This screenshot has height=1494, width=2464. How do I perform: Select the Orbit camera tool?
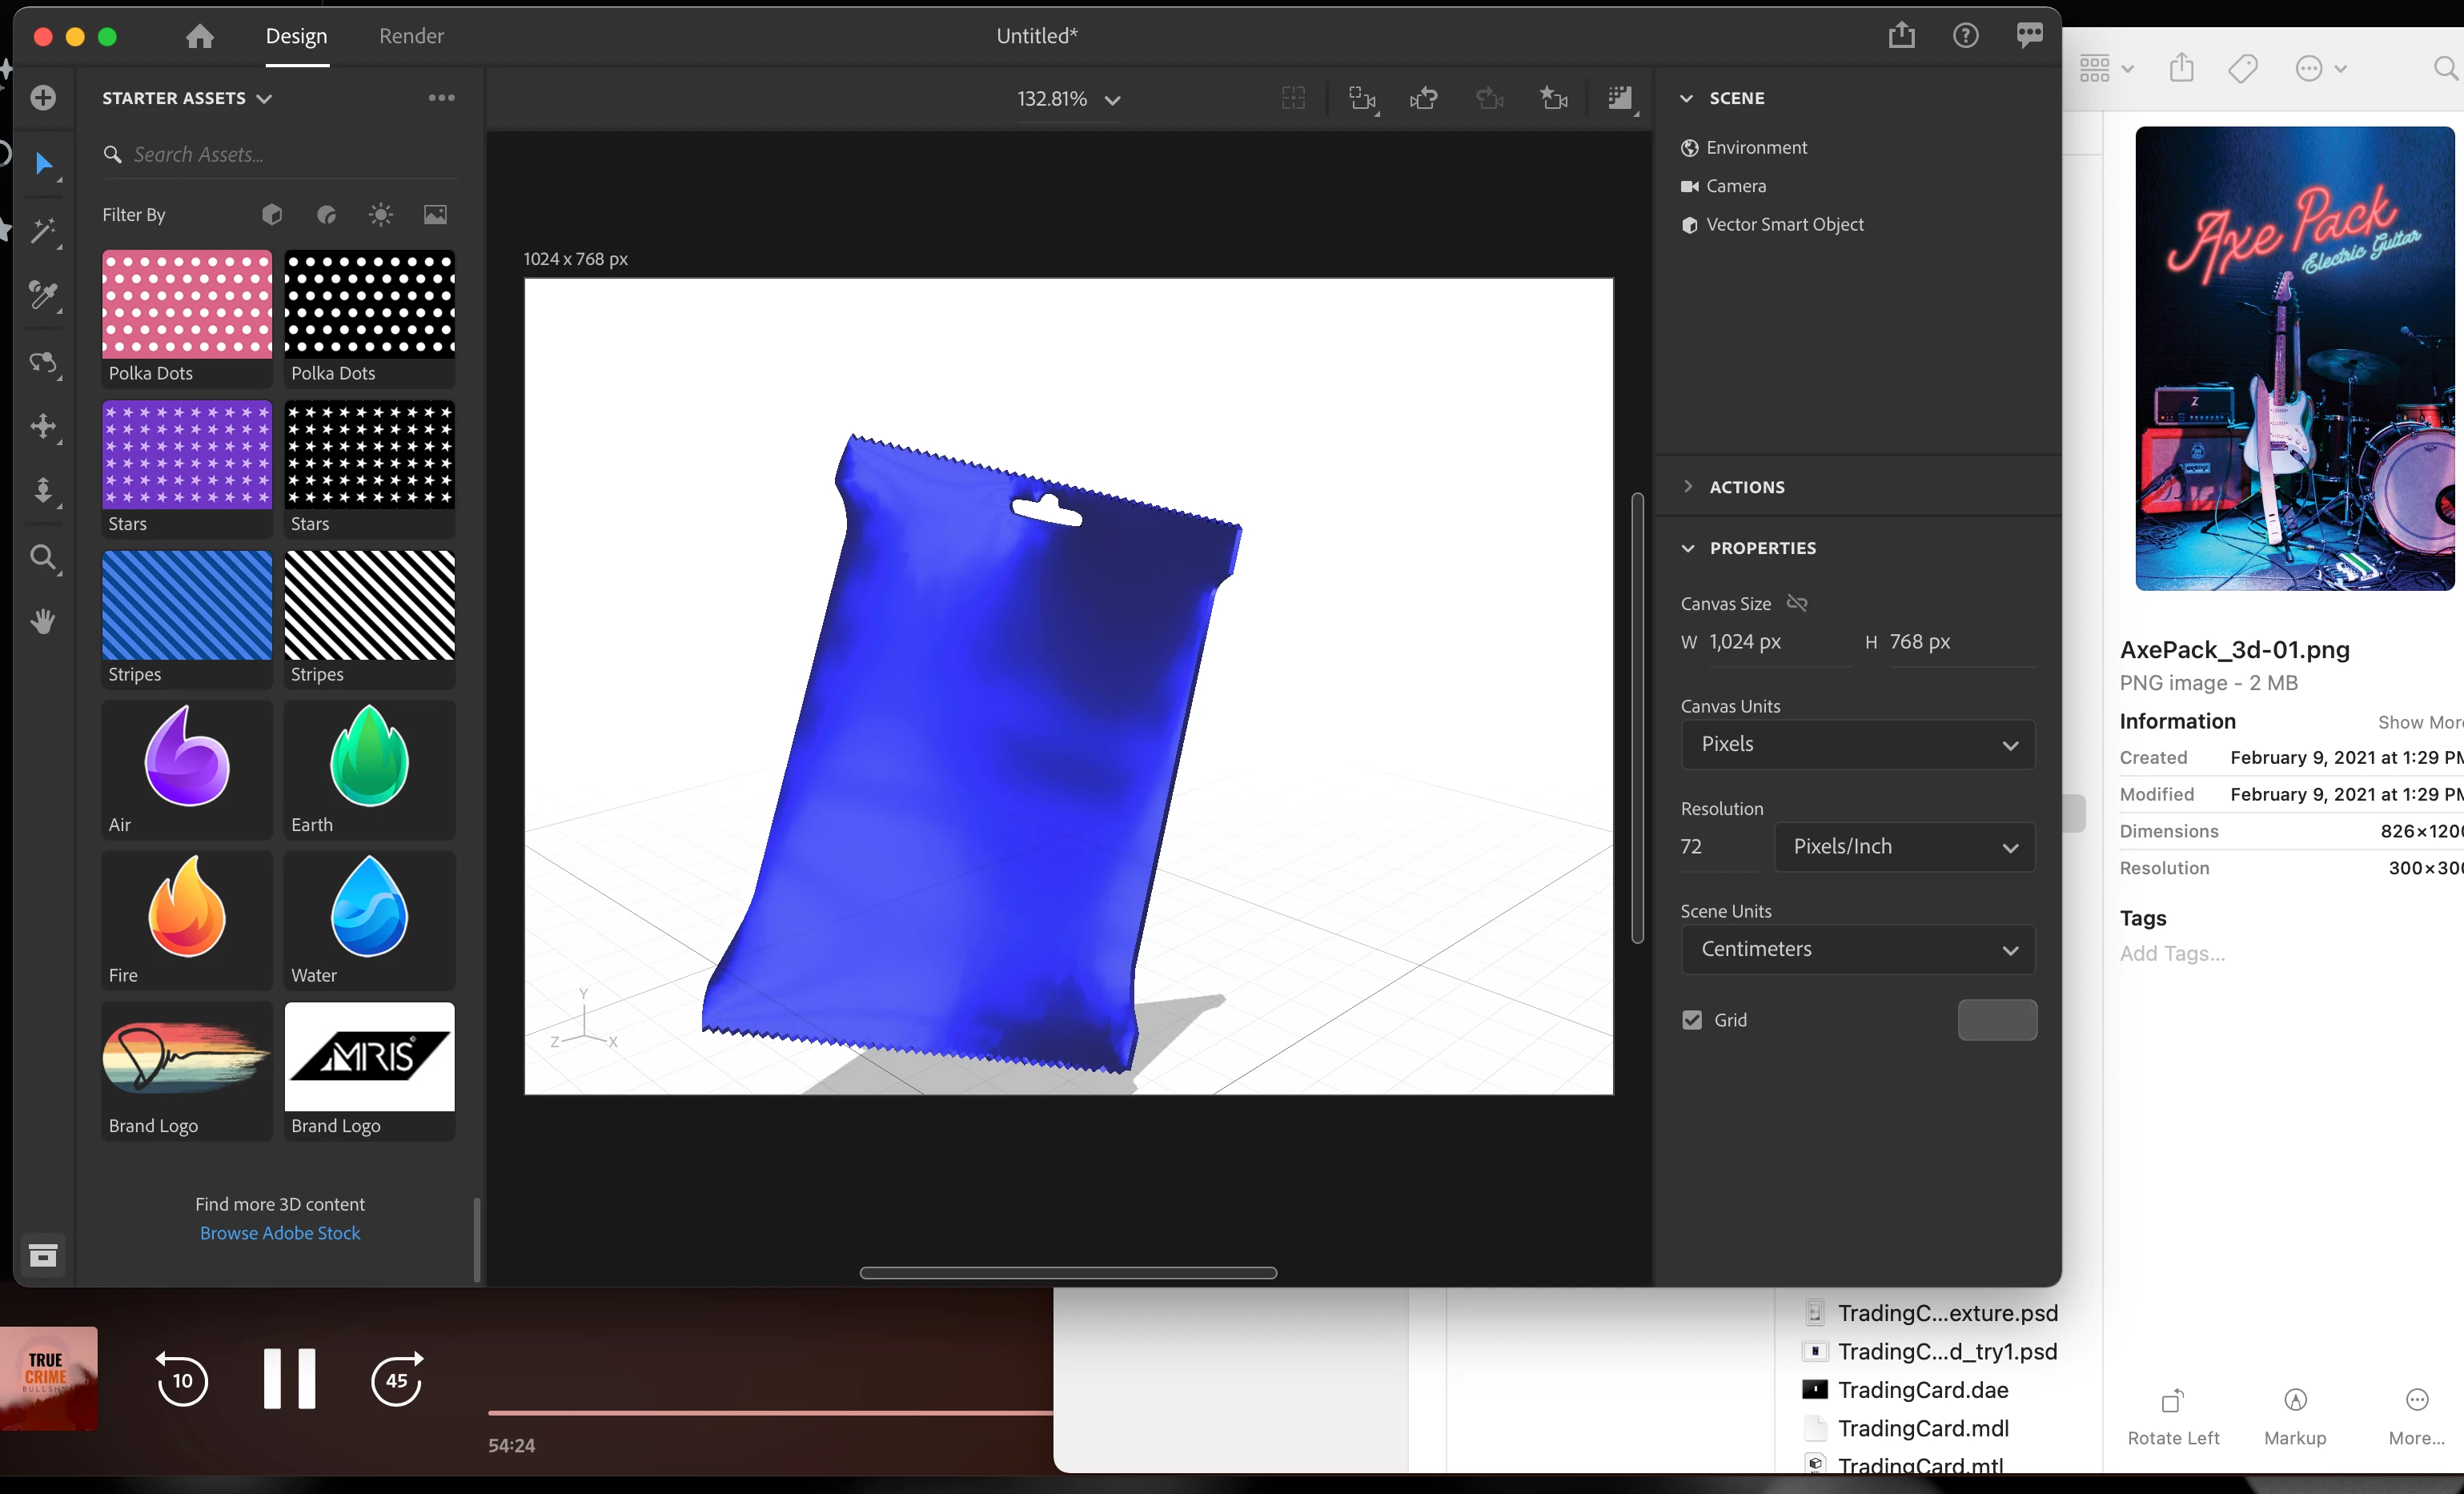point(43,362)
